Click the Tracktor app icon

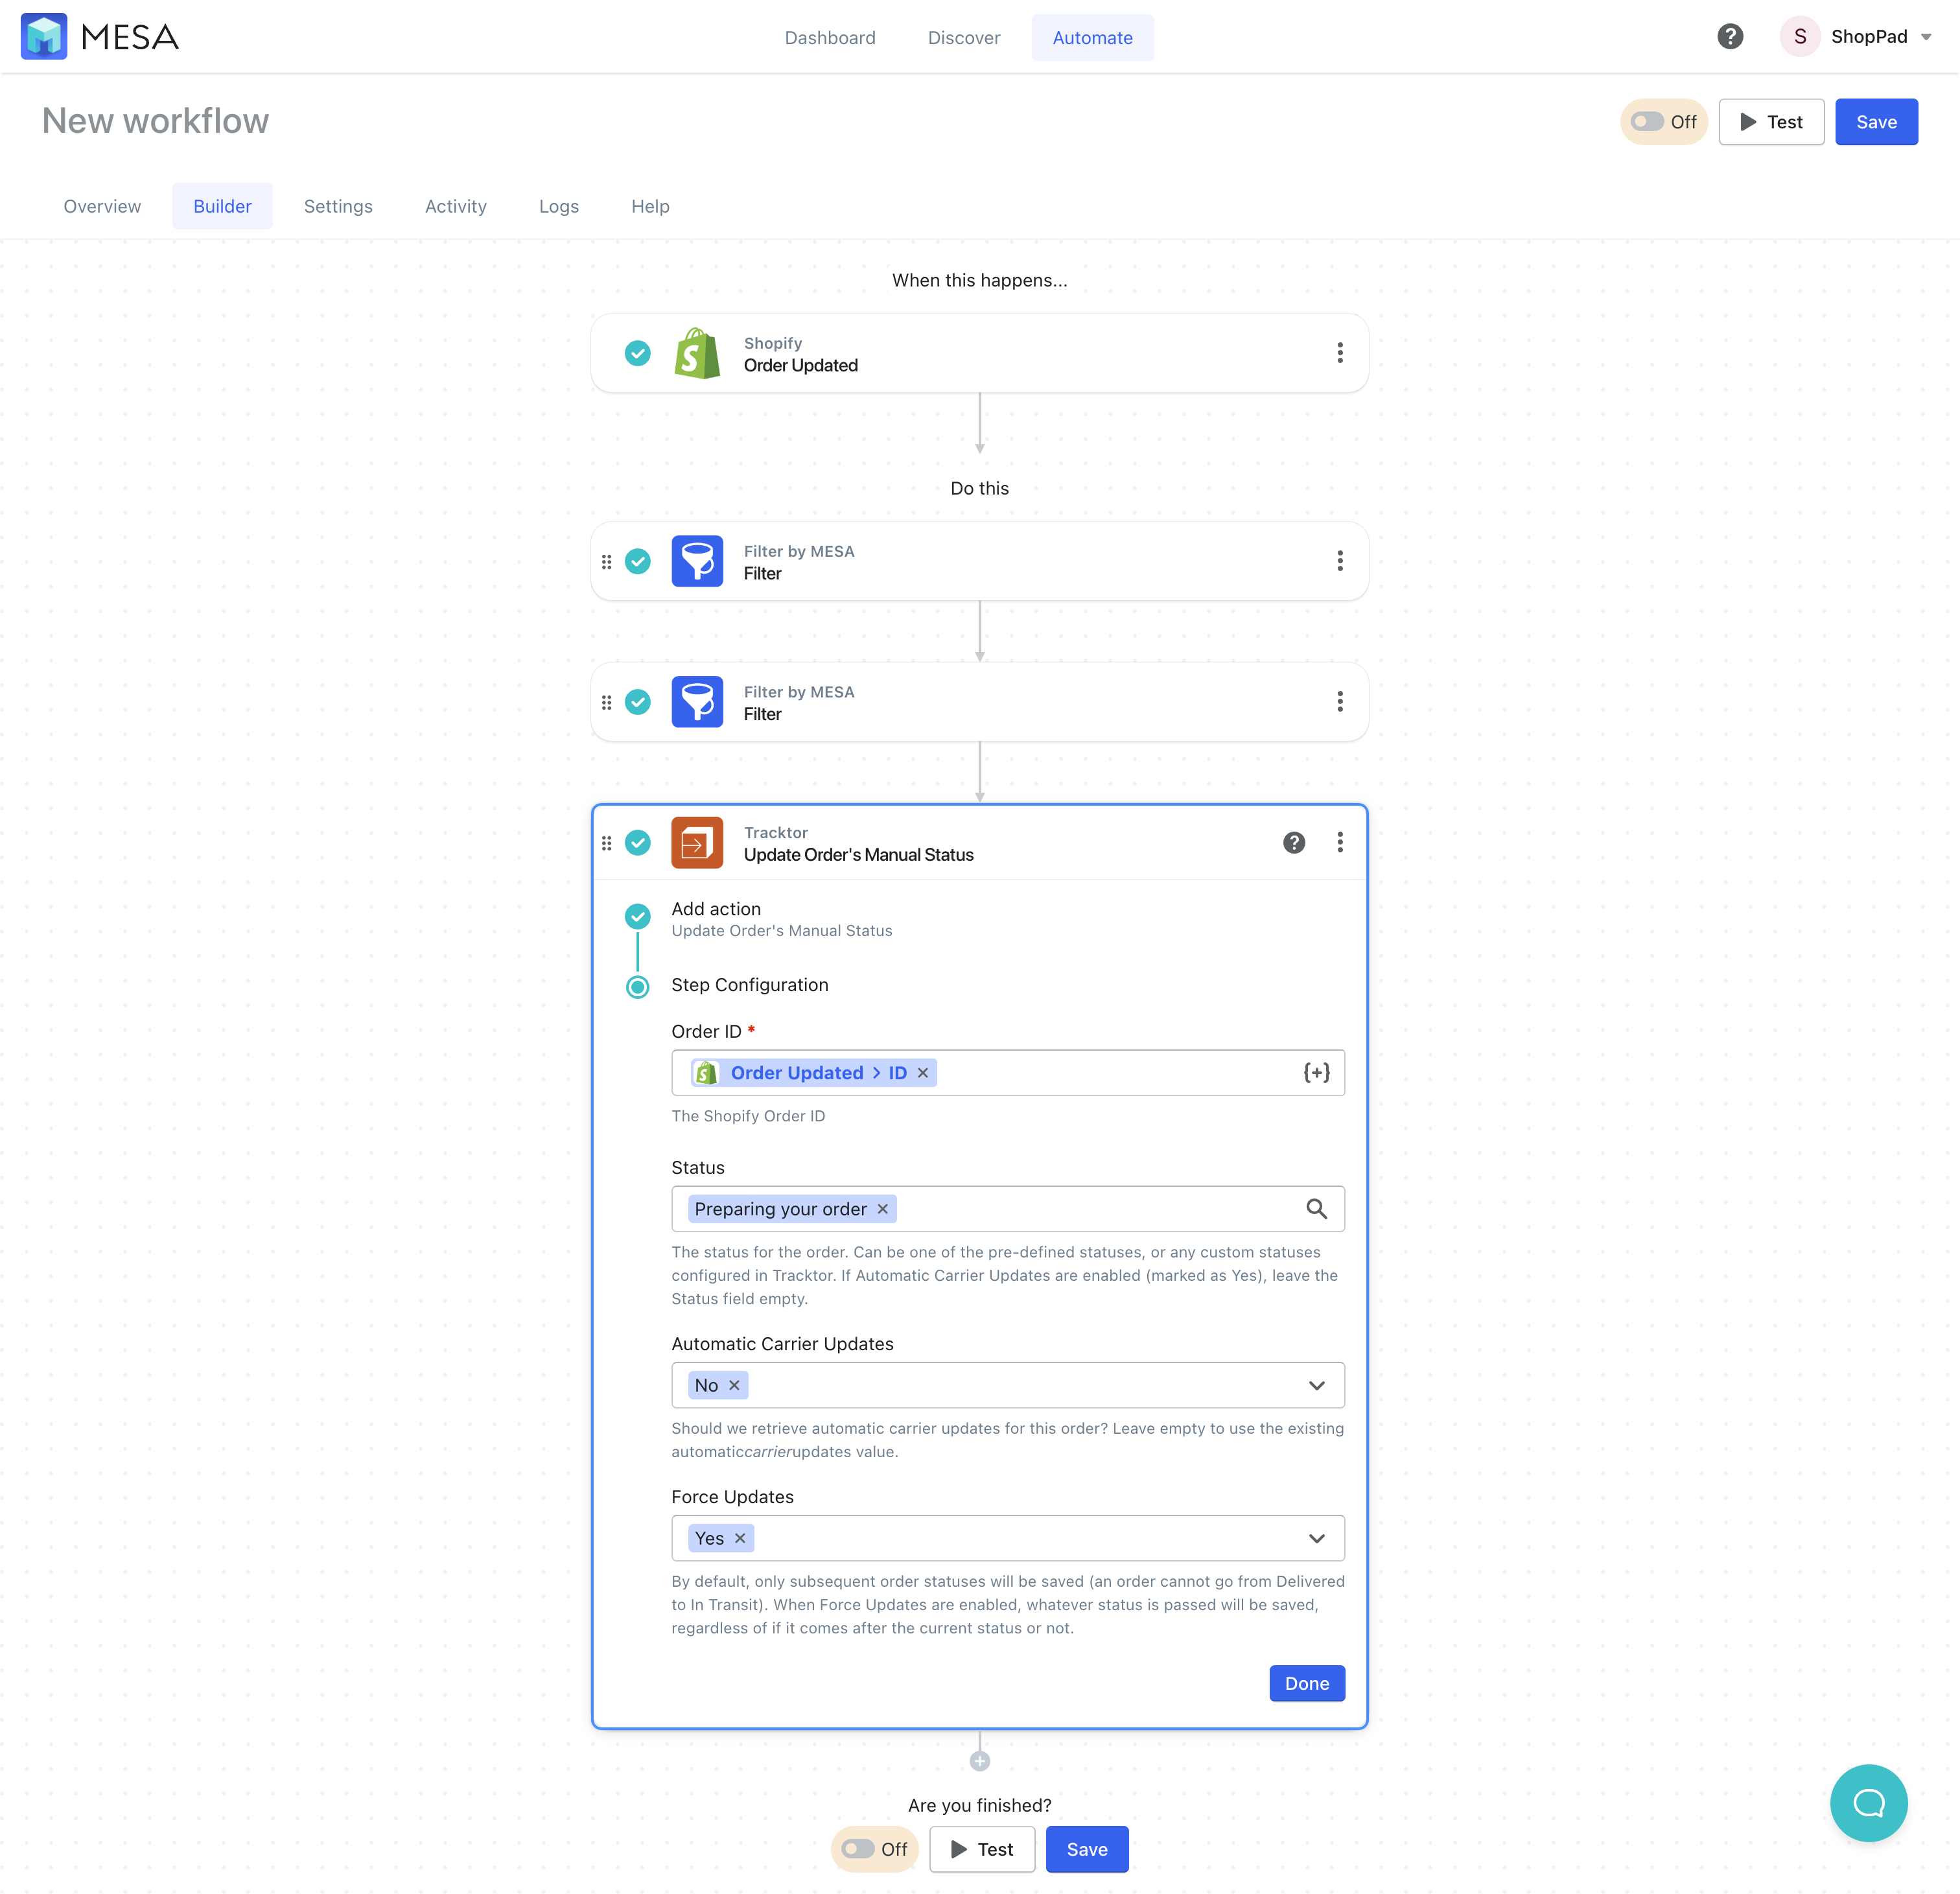pyautogui.click(x=697, y=843)
